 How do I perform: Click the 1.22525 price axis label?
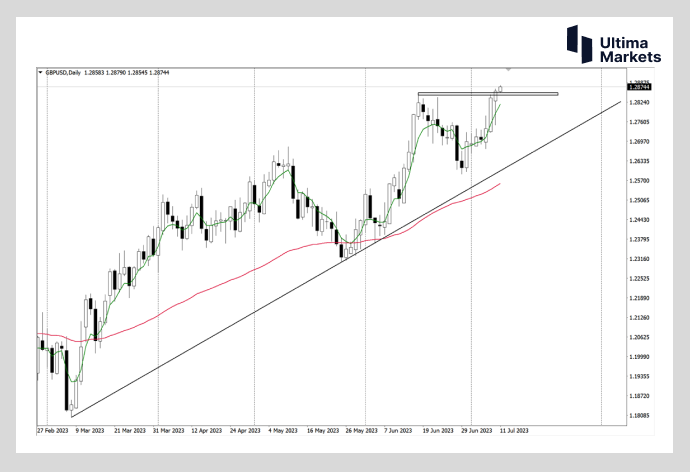(x=639, y=279)
